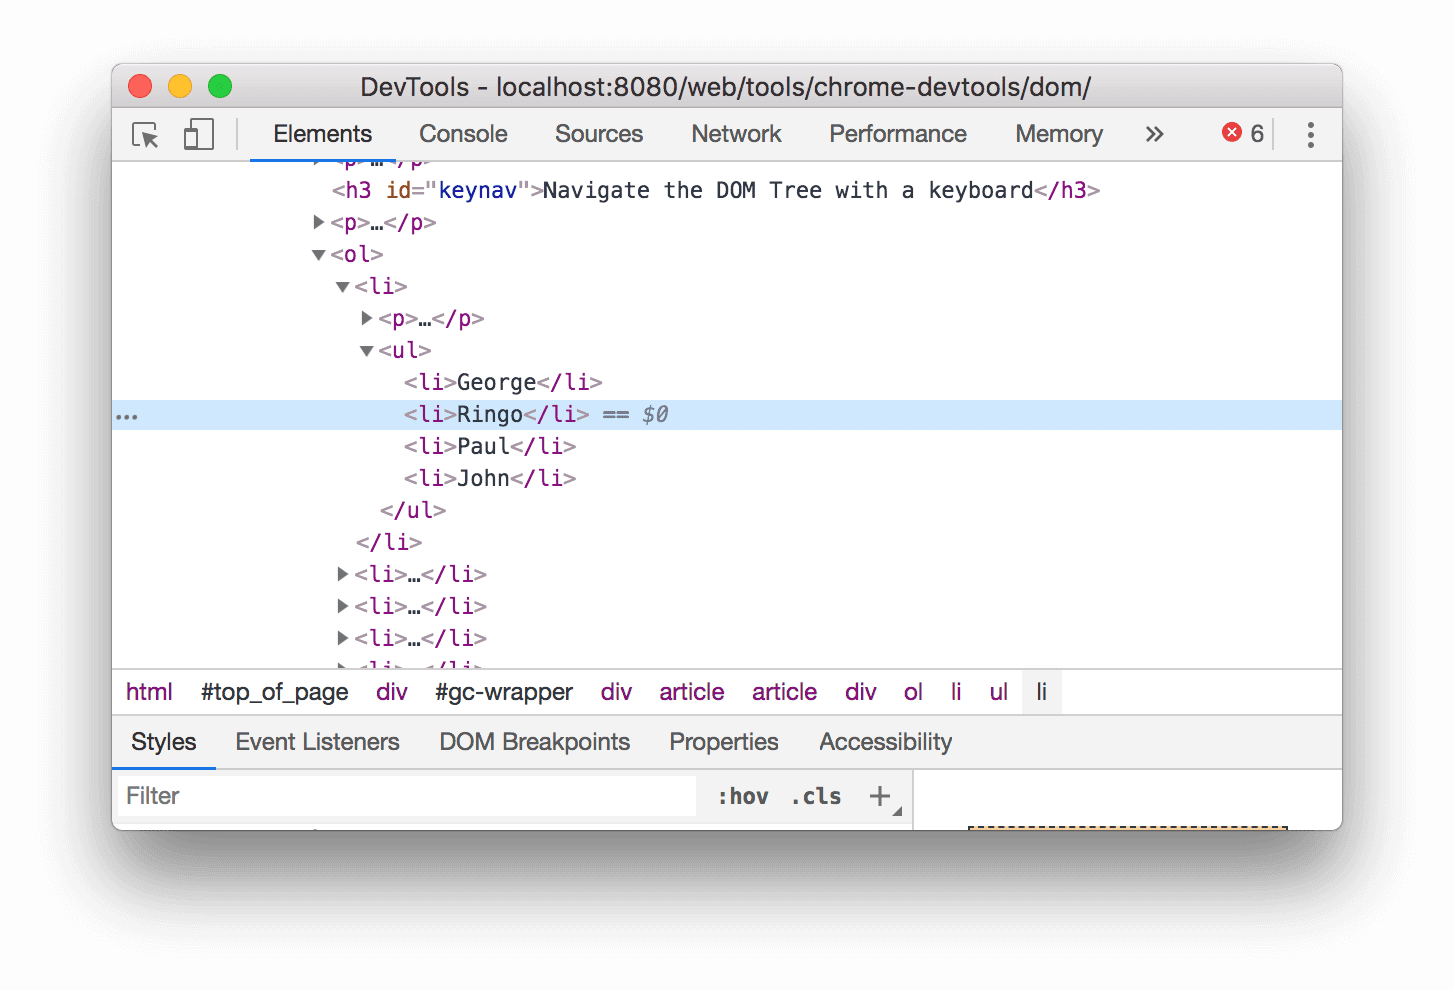The width and height of the screenshot is (1454, 990).
Task: Toggle the device toolbar
Action: point(198,134)
